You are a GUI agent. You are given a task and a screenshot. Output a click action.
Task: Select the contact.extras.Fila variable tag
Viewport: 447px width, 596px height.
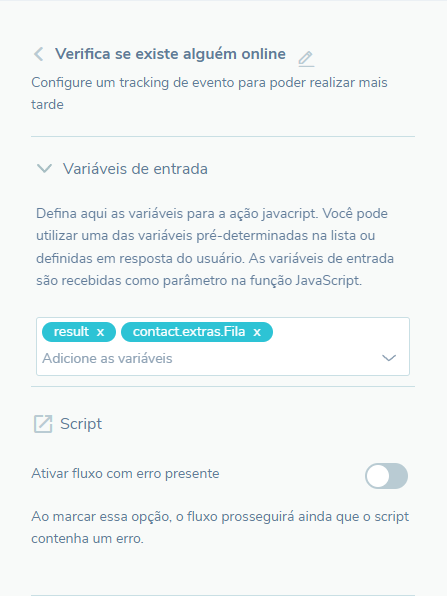coord(189,332)
